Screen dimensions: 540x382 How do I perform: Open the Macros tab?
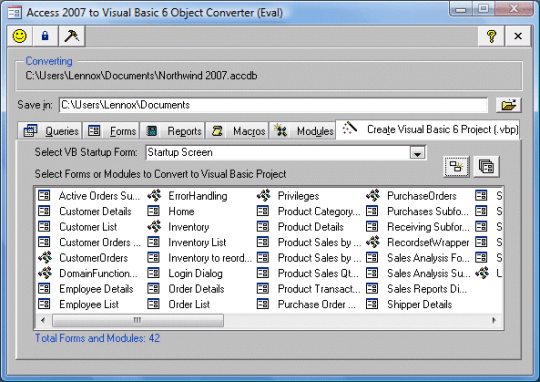[x=237, y=131]
